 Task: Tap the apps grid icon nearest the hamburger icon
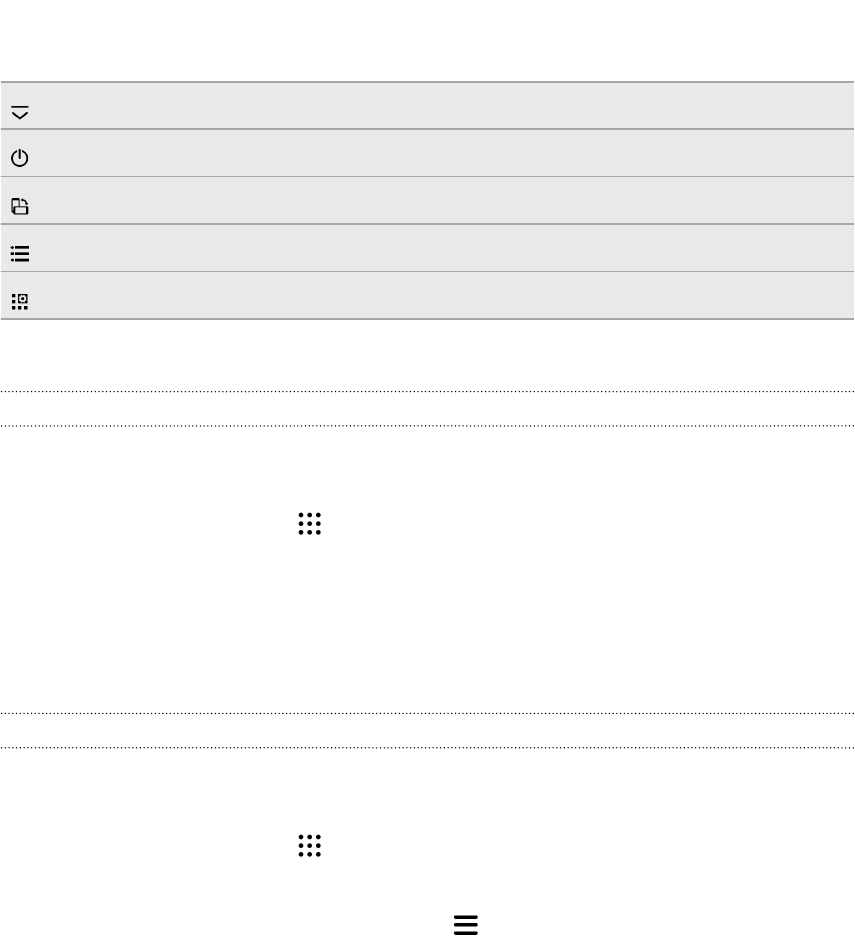[x=310, y=846]
